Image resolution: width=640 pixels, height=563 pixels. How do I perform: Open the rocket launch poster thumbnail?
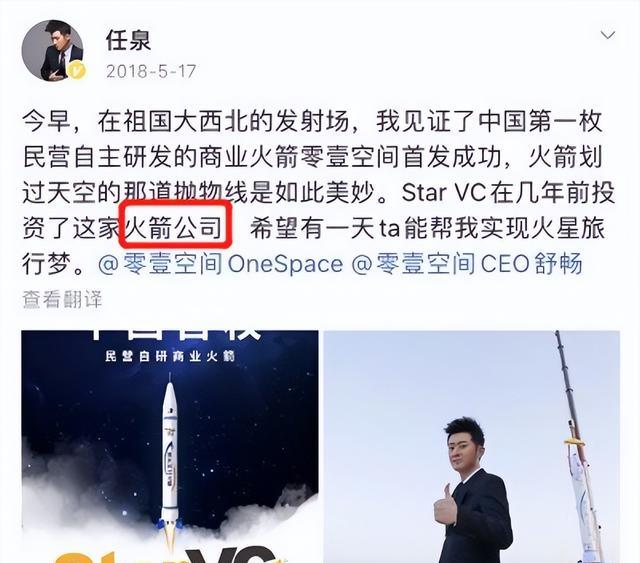coord(170,447)
